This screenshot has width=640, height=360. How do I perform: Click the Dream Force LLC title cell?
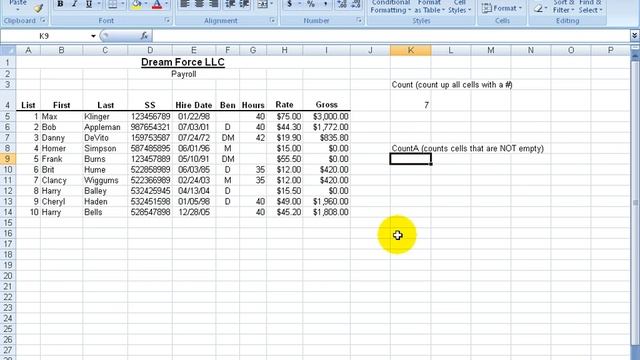[183, 62]
